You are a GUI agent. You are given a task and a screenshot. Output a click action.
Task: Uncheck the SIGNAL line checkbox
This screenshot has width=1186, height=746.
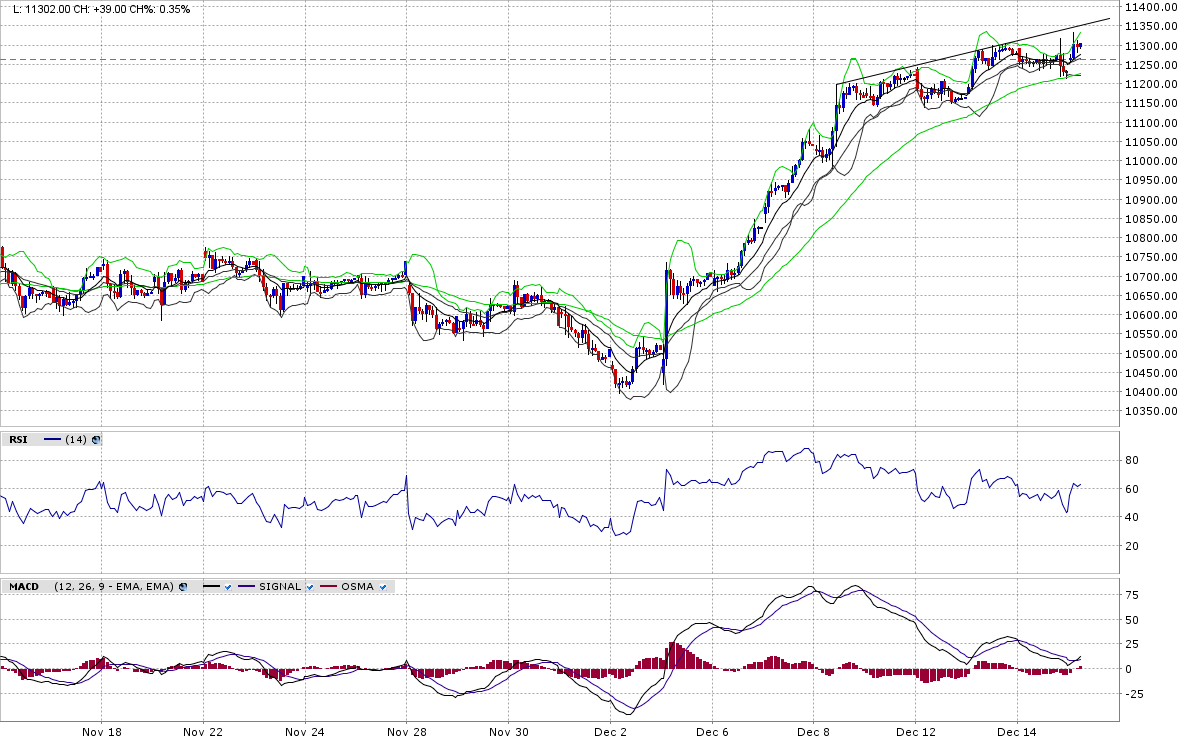(310, 587)
